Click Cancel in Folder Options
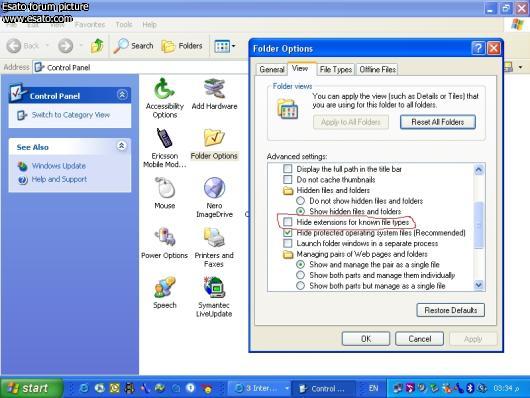Image resolution: width=530 pixels, height=398 pixels. click(x=419, y=338)
